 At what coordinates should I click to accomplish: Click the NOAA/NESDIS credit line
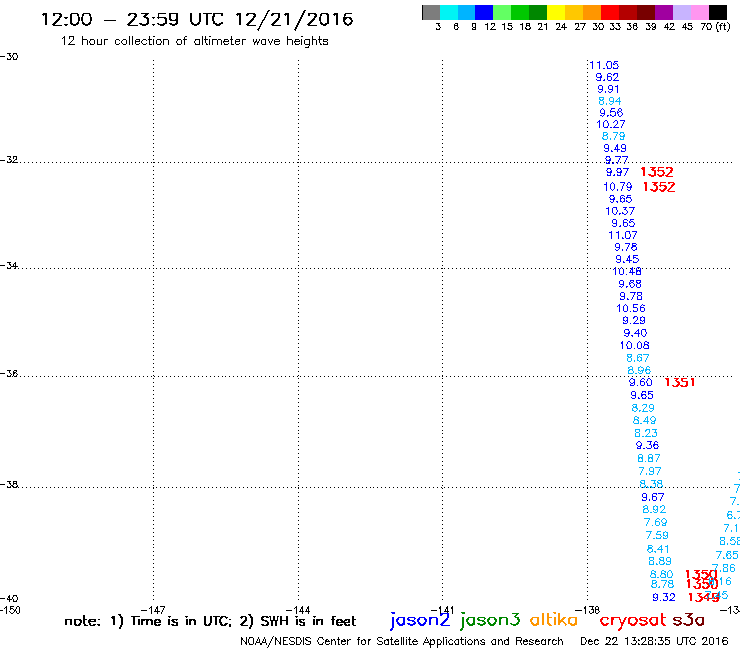[x=402, y=641]
